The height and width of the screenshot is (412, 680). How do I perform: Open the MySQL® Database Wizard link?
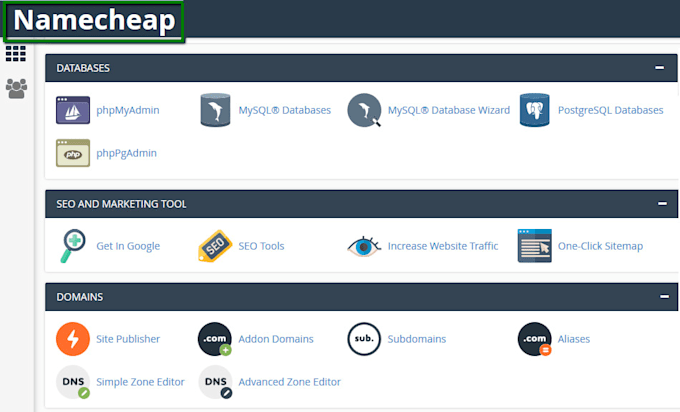pos(449,110)
